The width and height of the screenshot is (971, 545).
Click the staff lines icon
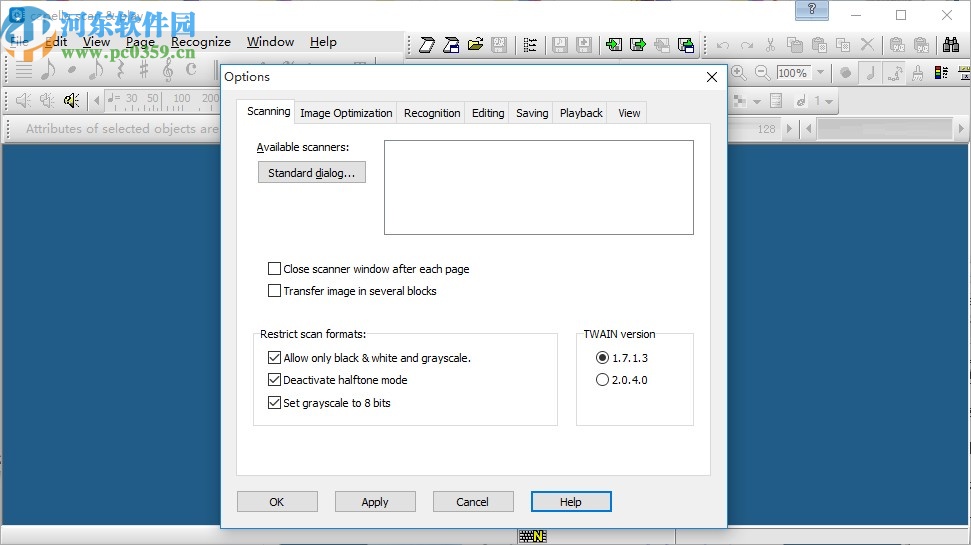(24, 70)
